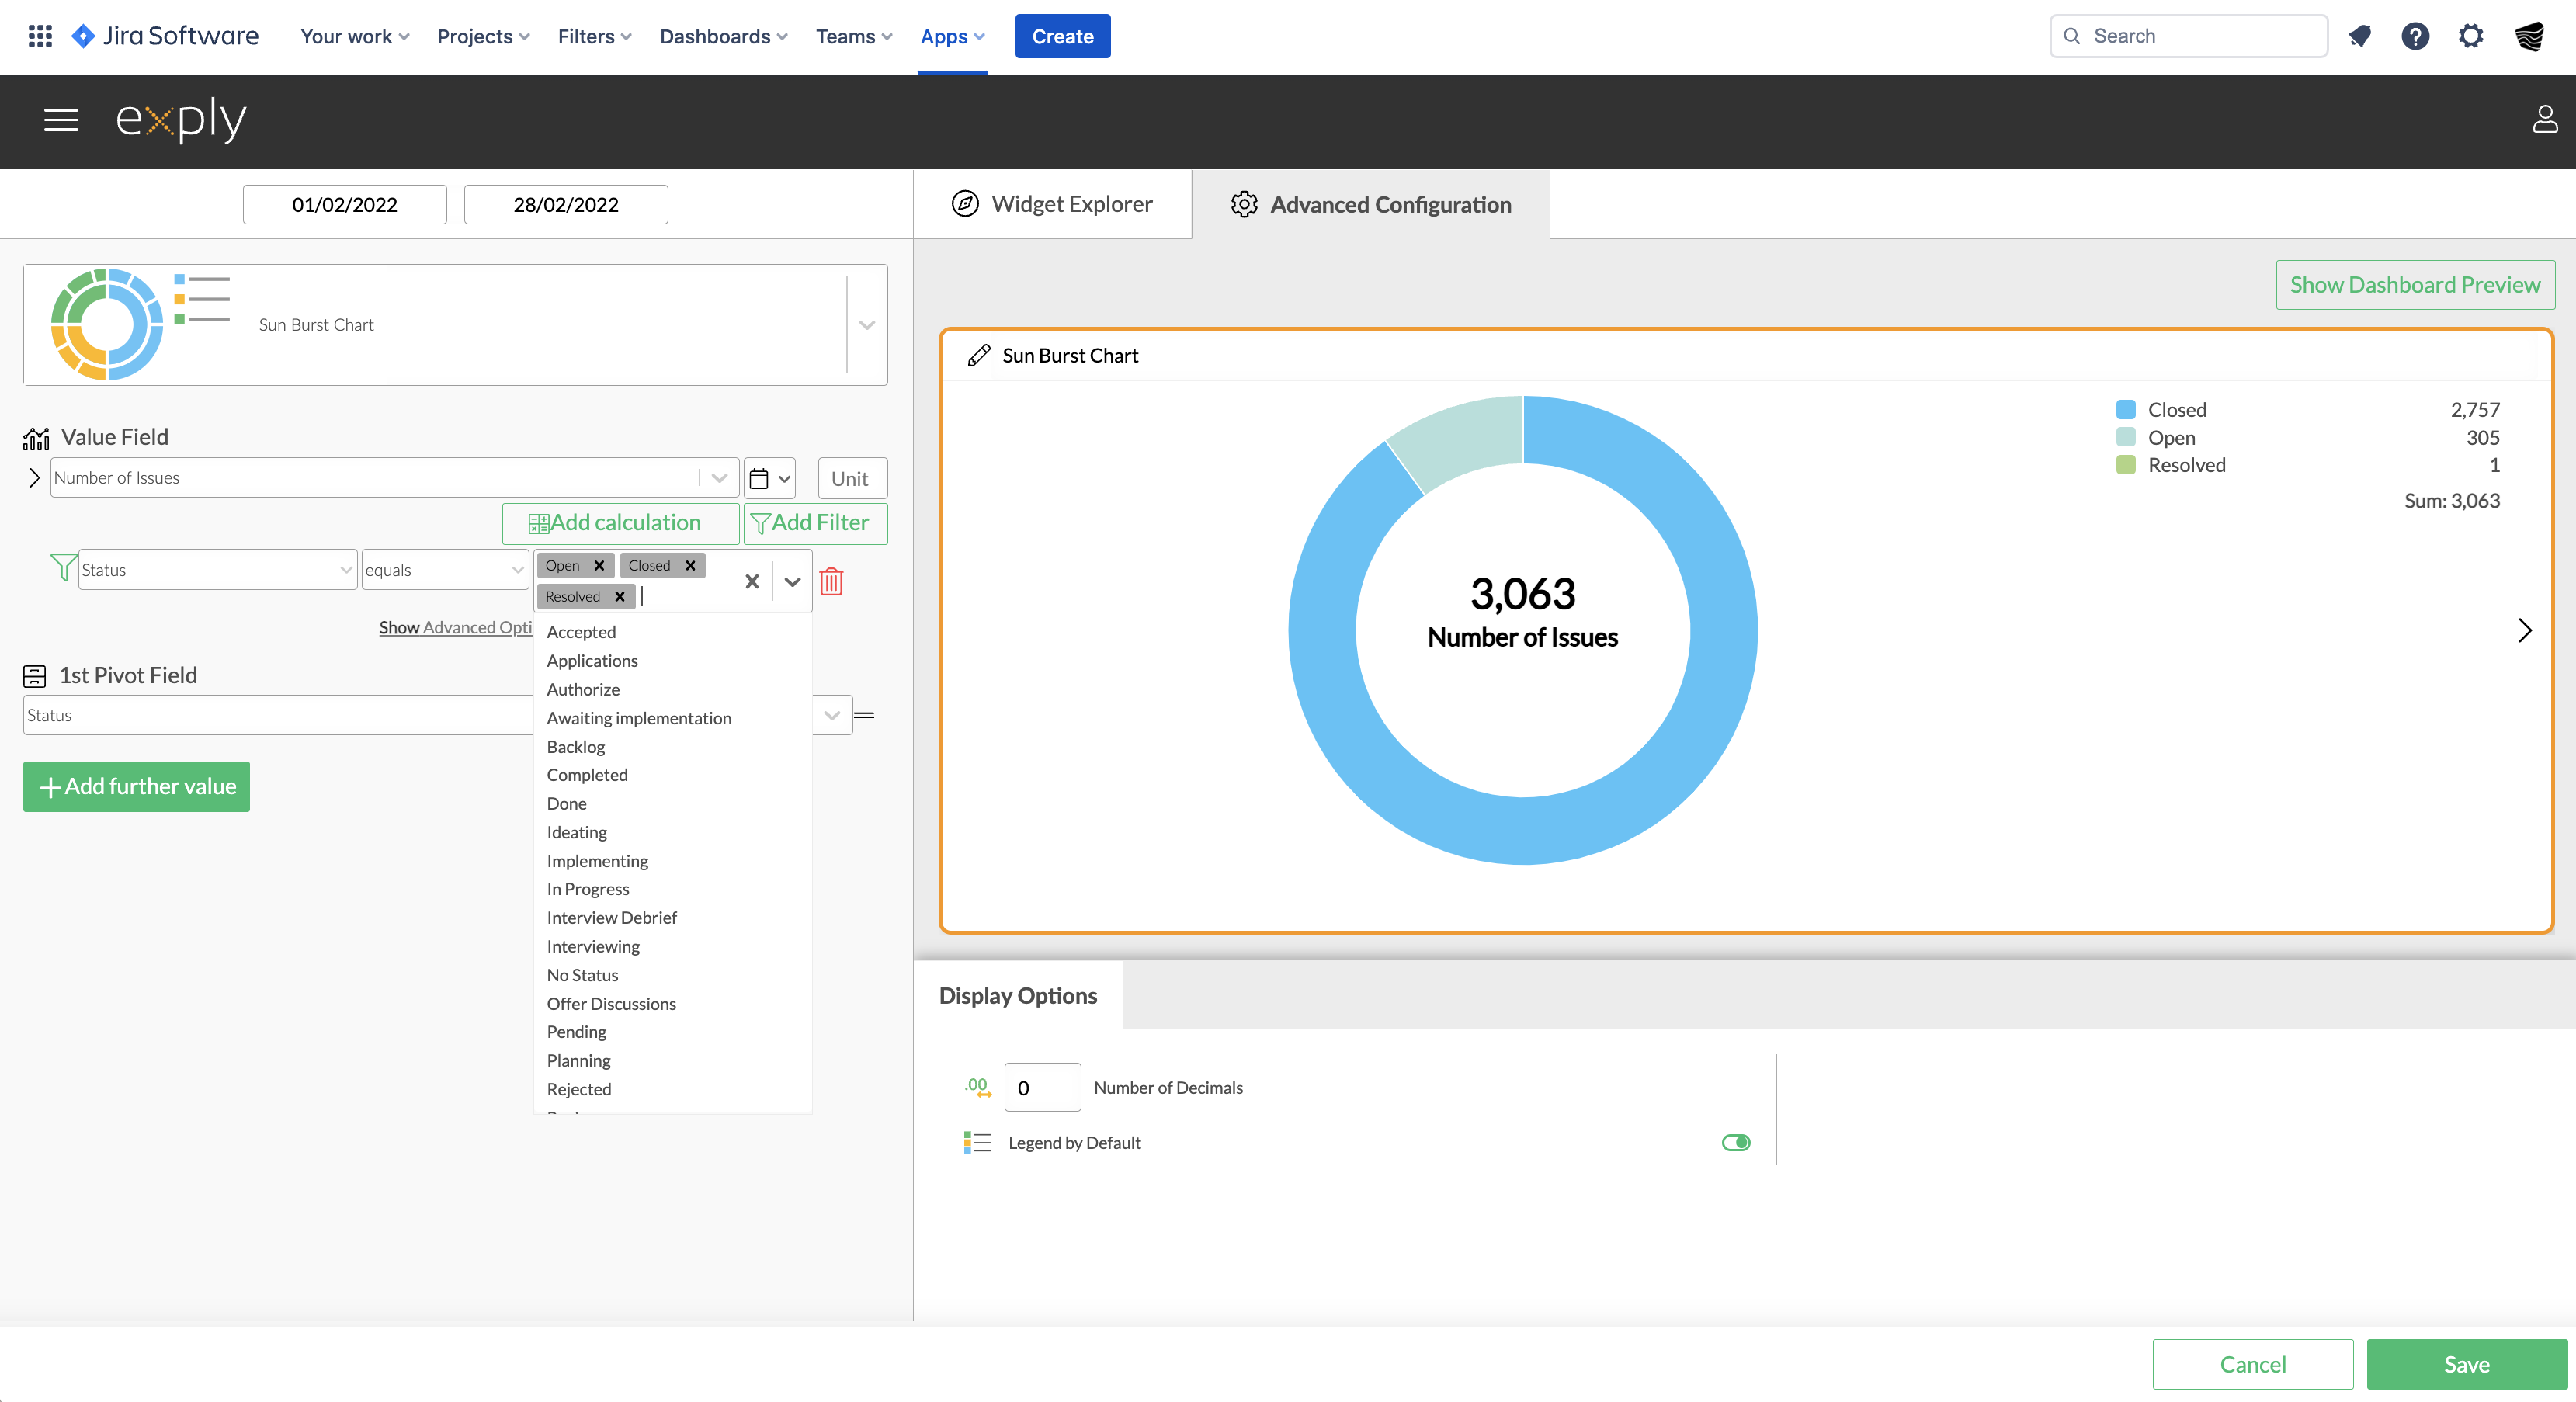Delete the Status filter with the trash icon
The width and height of the screenshot is (2576, 1402).
coord(831,581)
